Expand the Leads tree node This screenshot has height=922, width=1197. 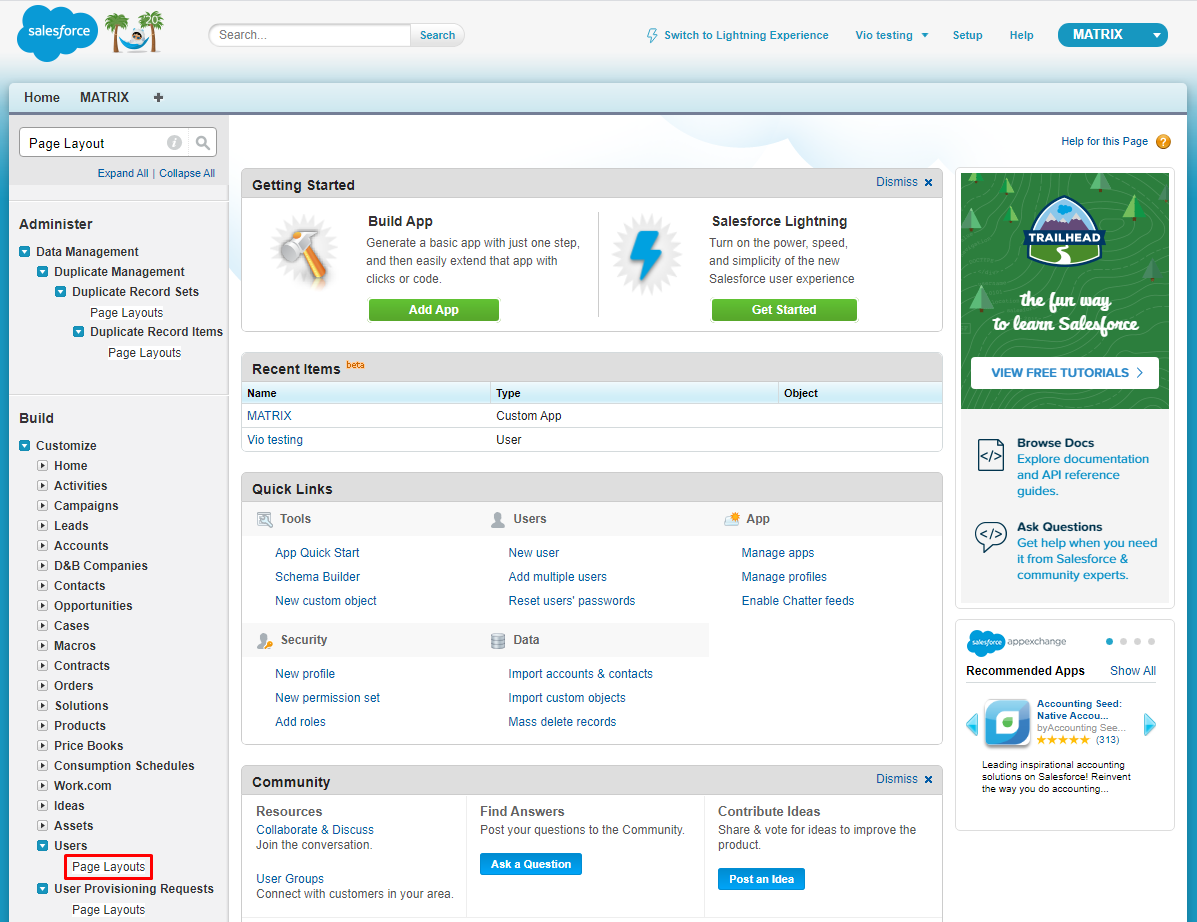click(x=43, y=526)
